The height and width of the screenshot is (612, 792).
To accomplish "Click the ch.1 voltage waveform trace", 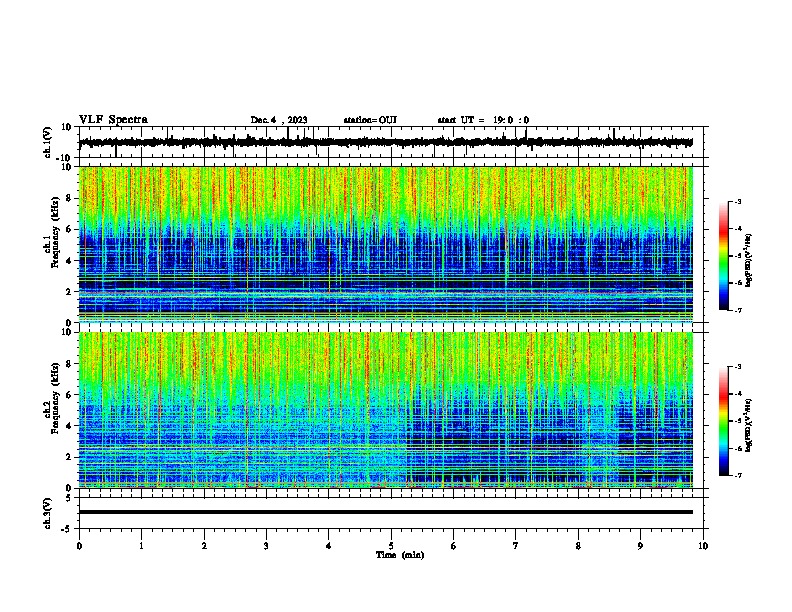I will (385, 142).
